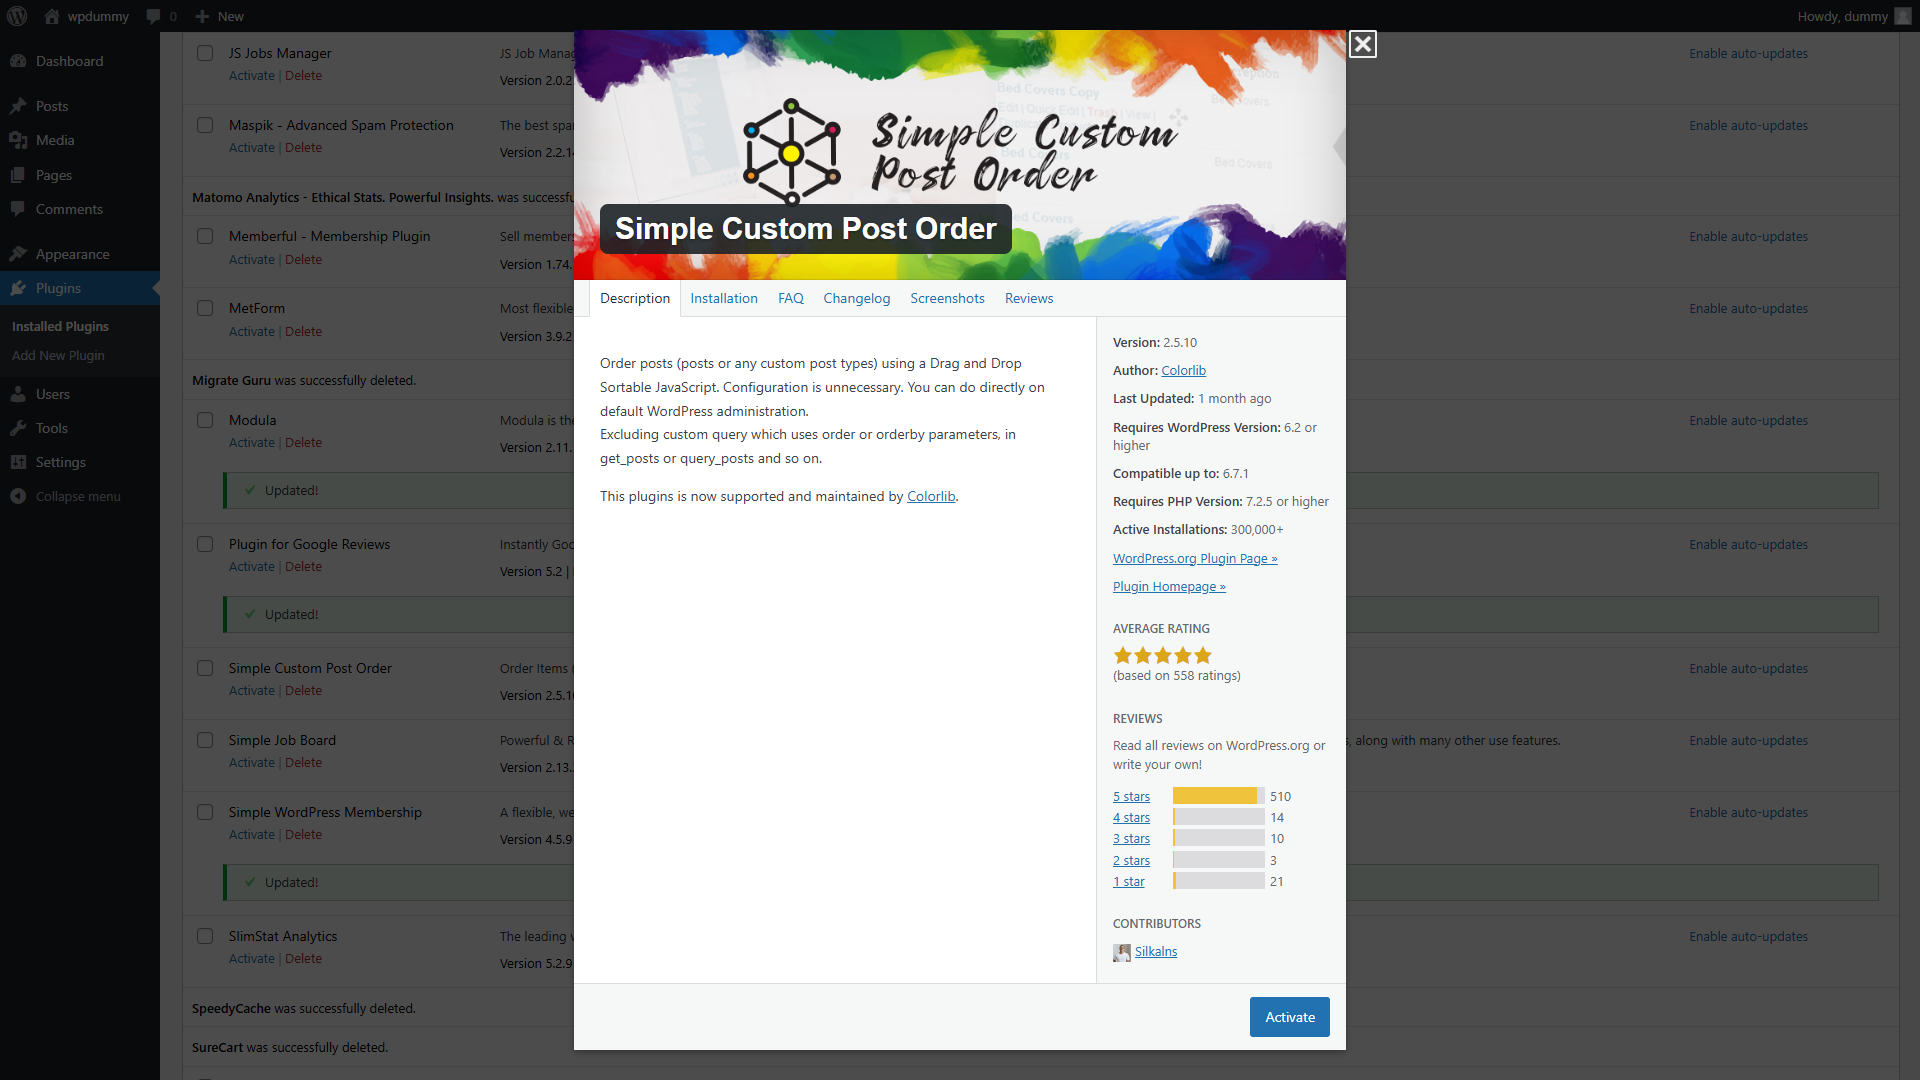
Task: Open the 3 stars reviews link
Action: pyautogui.click(x=1131, y=838)
